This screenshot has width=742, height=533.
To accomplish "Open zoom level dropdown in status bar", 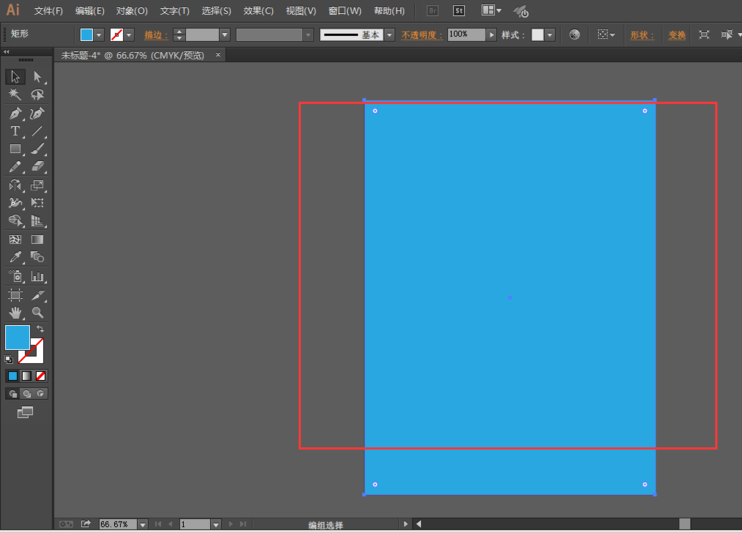I will pos(142,524).
